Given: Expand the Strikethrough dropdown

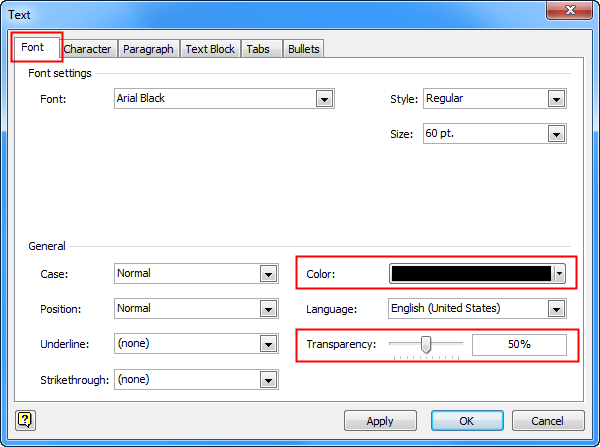Looking at the screenshot, I should [267, 379].
